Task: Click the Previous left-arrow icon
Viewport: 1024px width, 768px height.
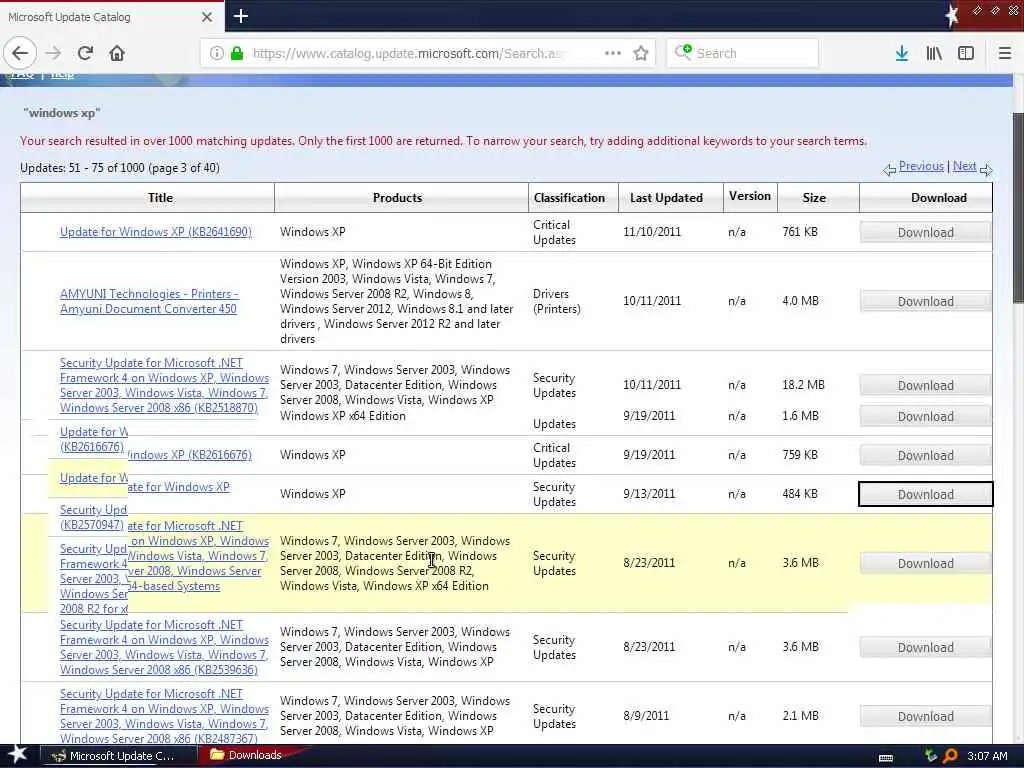Action: pyautogui.click(x=889, y=170)
